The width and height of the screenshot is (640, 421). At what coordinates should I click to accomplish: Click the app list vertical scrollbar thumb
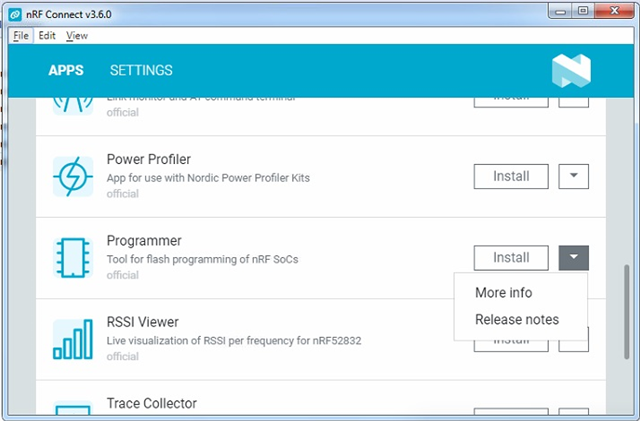coord(627,312)
